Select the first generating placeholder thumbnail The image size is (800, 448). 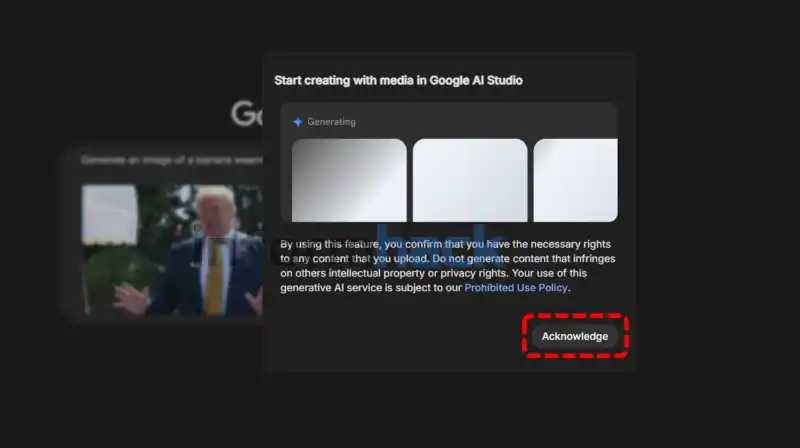[x=349, y=180]
